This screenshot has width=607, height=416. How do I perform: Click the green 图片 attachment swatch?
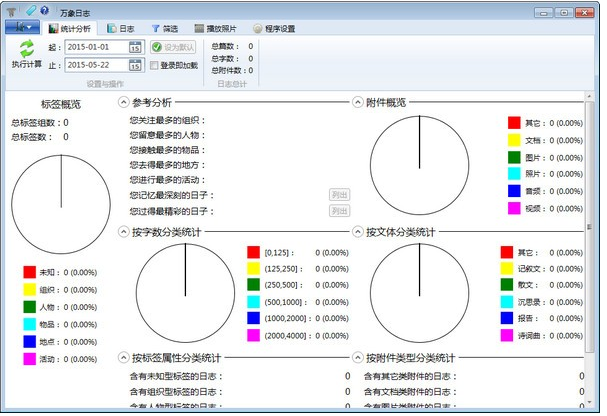tap(514, 157)
